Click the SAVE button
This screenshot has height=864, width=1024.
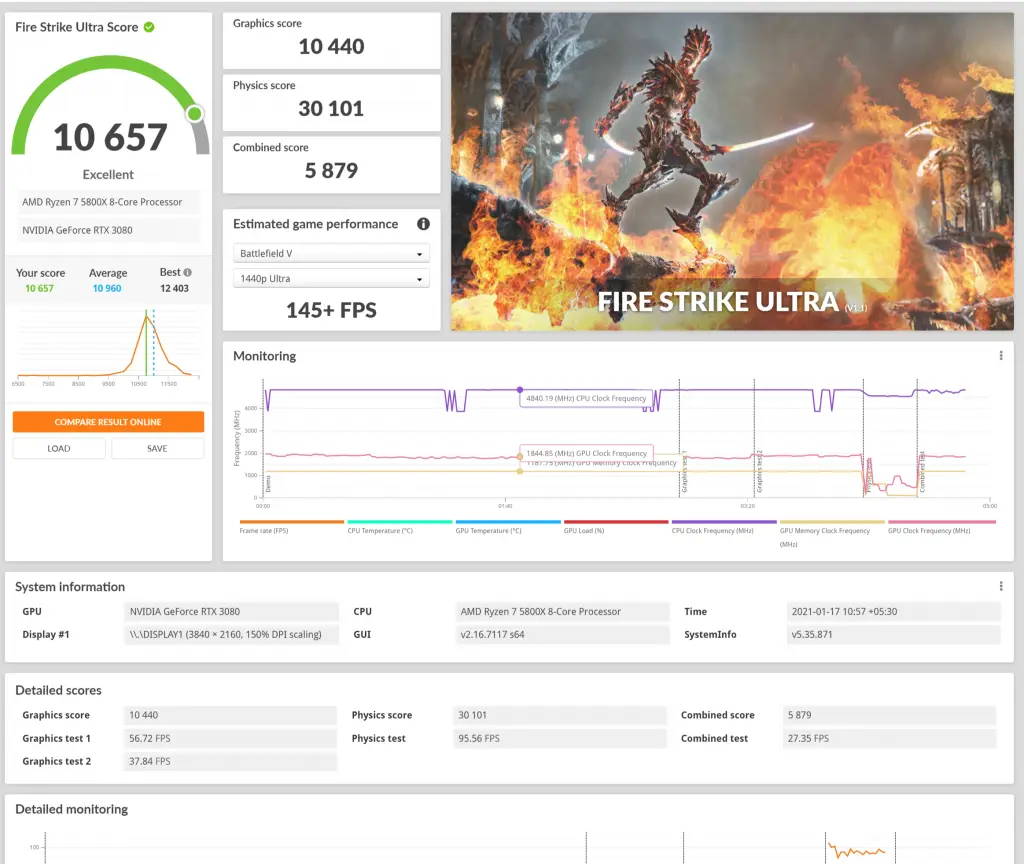[157, 449]
